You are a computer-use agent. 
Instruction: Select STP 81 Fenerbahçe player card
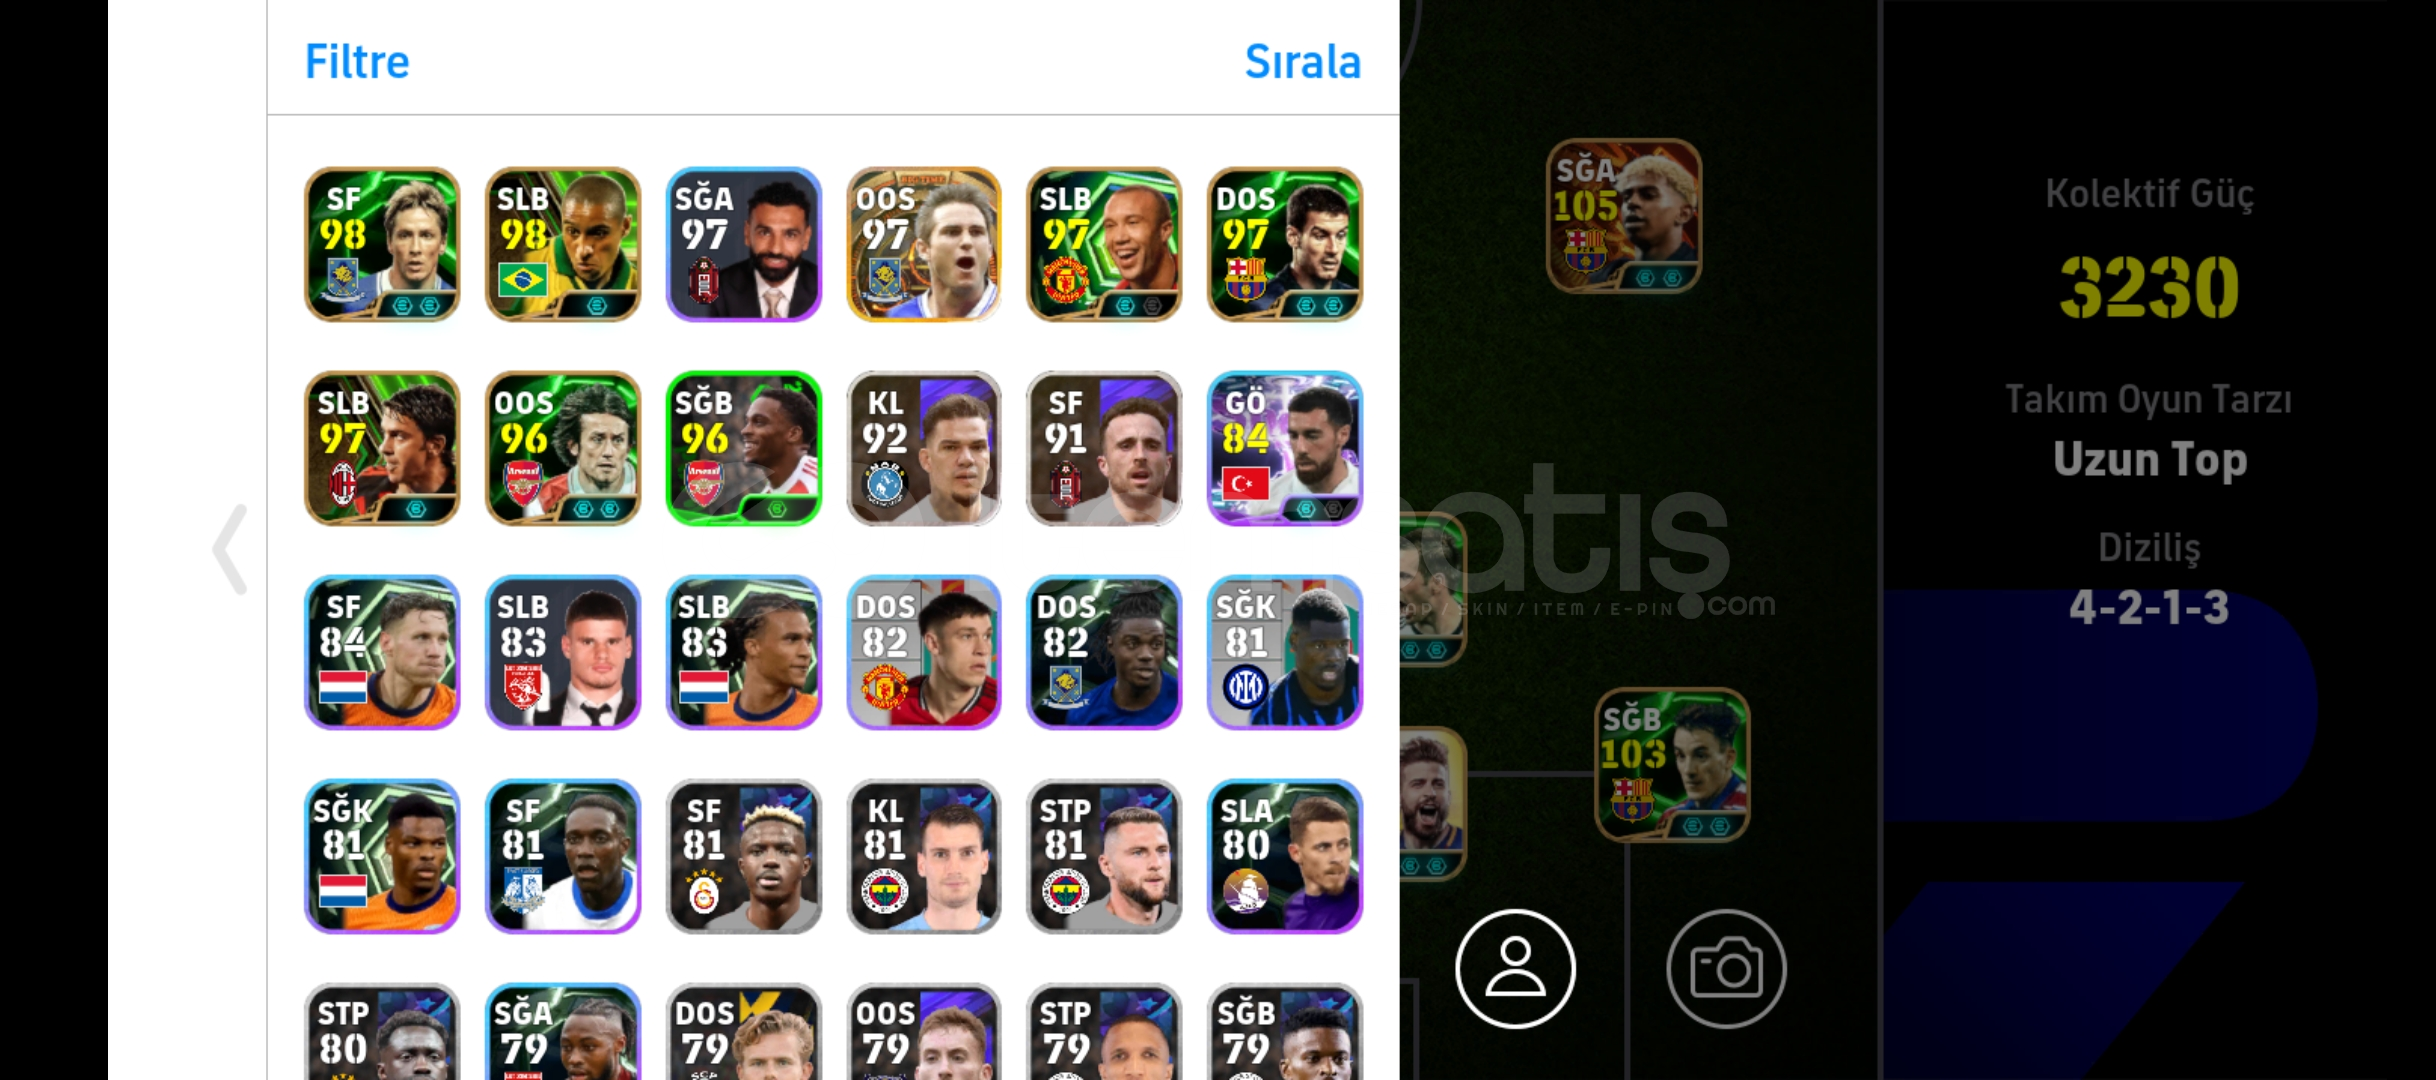point(1104,856)
